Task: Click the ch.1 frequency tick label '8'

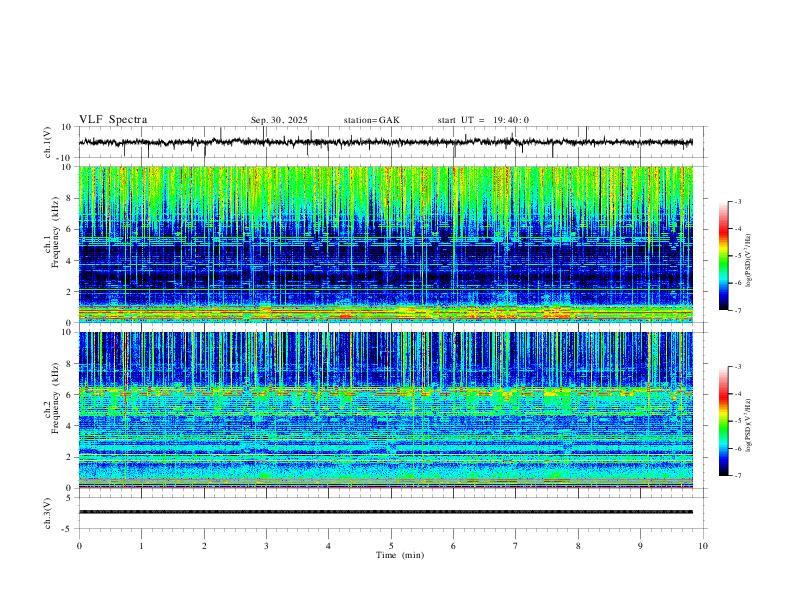Action: [70, 198]
